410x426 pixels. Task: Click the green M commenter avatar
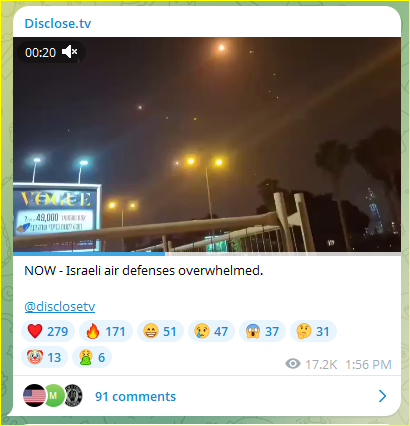53,396
